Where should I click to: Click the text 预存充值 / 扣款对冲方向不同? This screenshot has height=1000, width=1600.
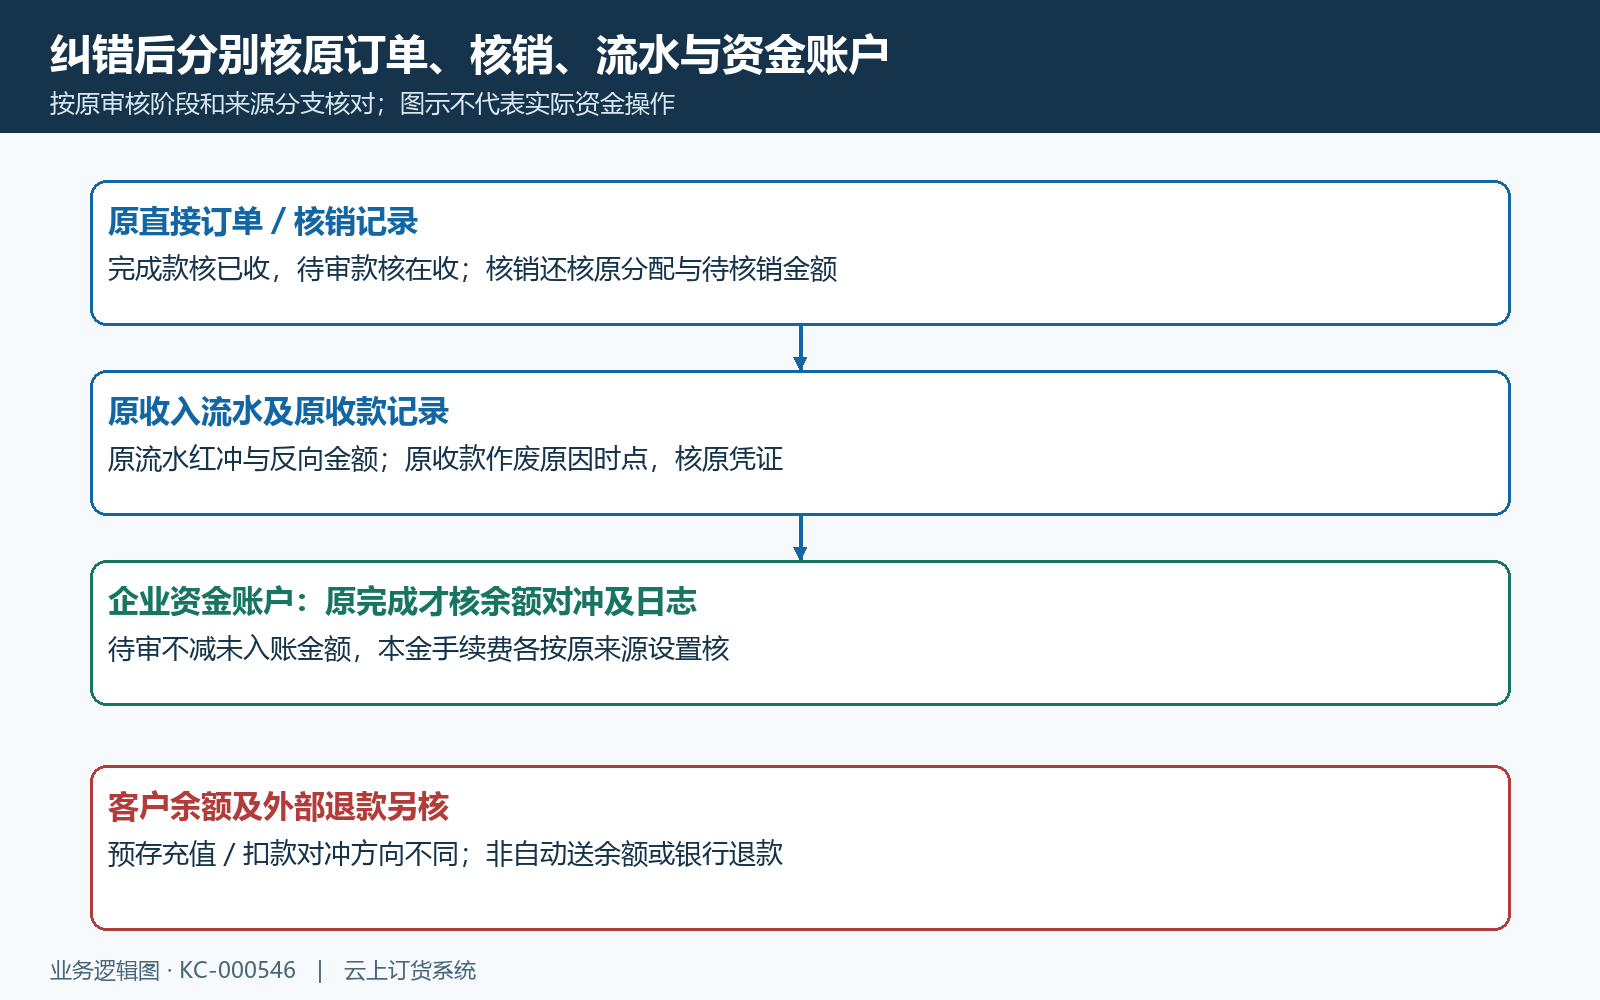pos(283,854)
